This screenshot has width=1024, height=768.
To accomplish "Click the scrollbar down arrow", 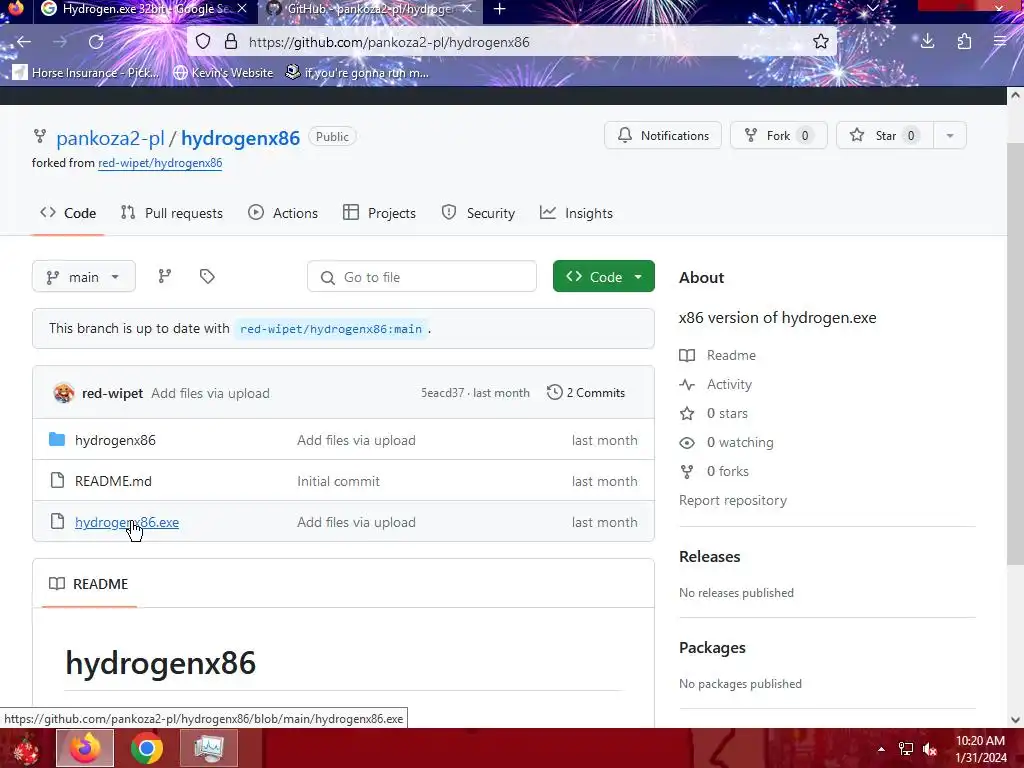I will [1015, 720].
